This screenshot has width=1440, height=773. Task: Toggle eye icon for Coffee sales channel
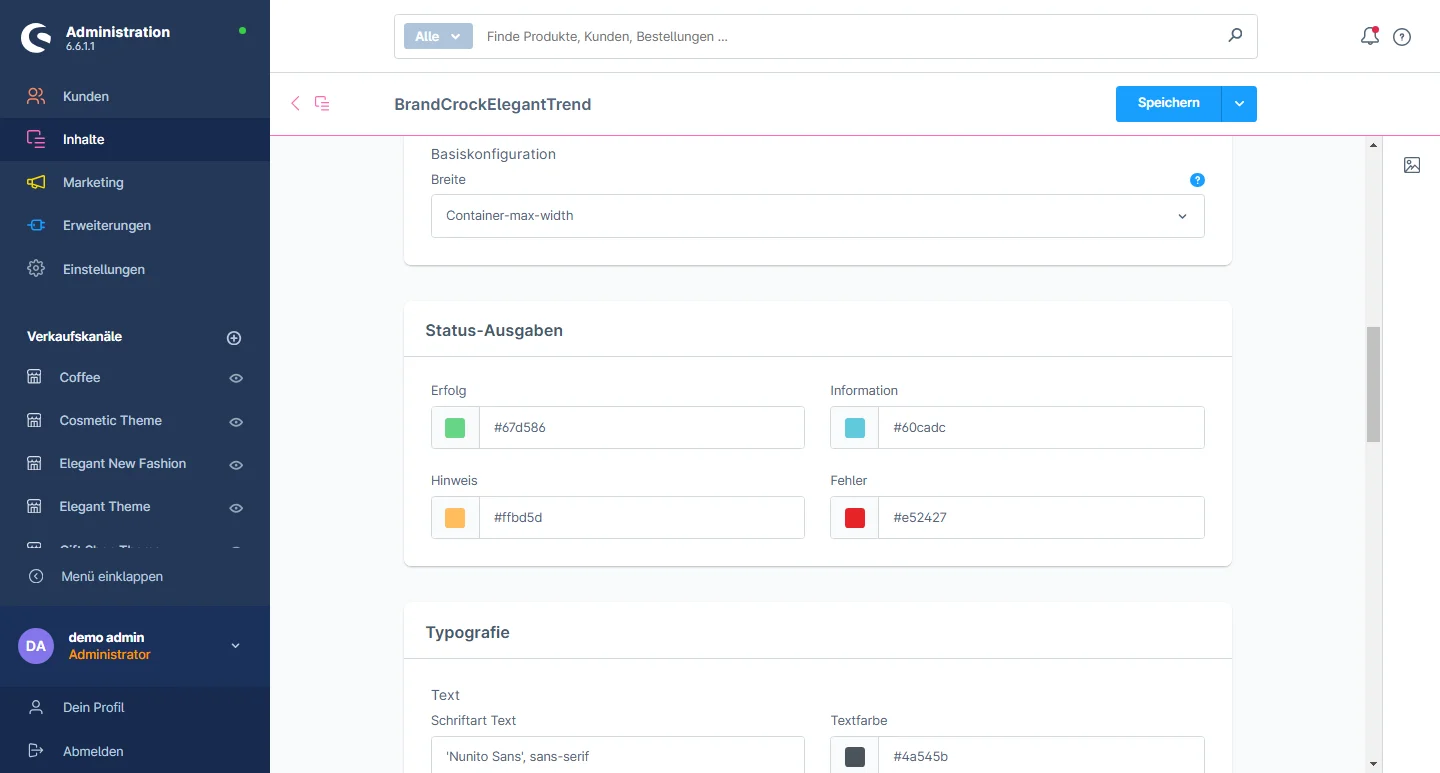pos(236,378)
